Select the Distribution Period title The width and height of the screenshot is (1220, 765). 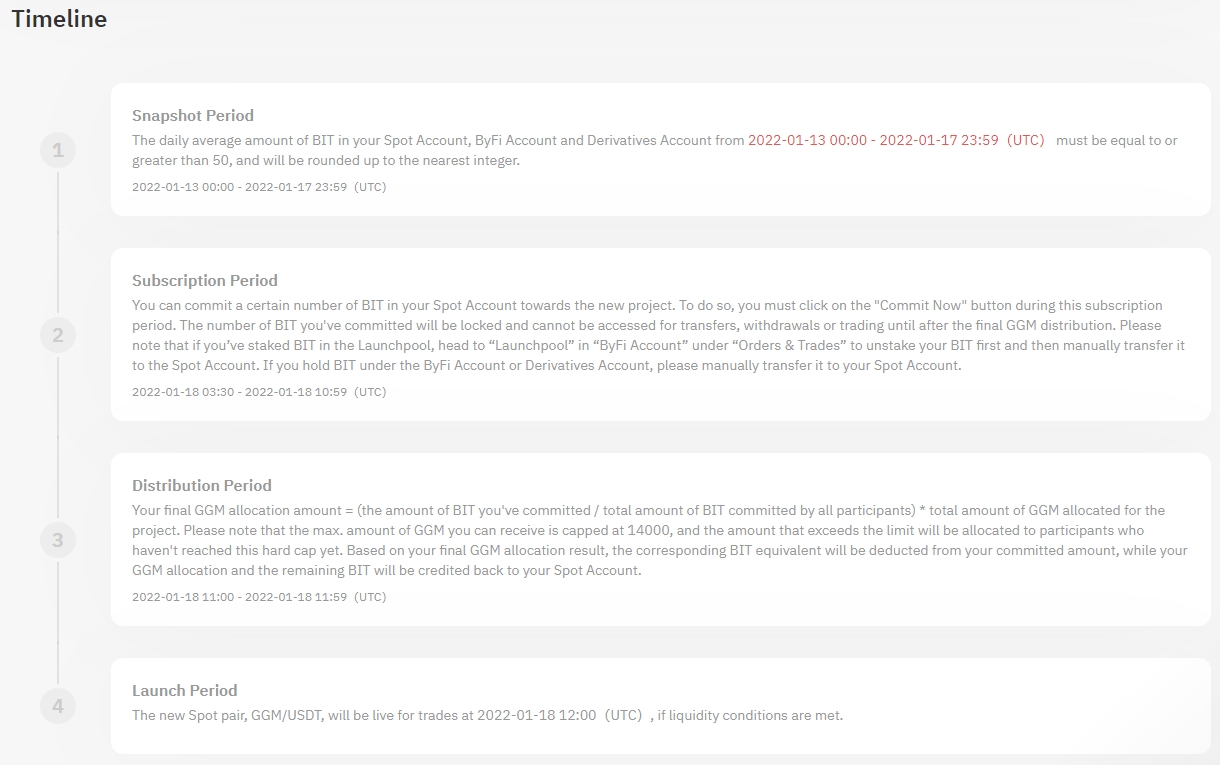(202, 485)
